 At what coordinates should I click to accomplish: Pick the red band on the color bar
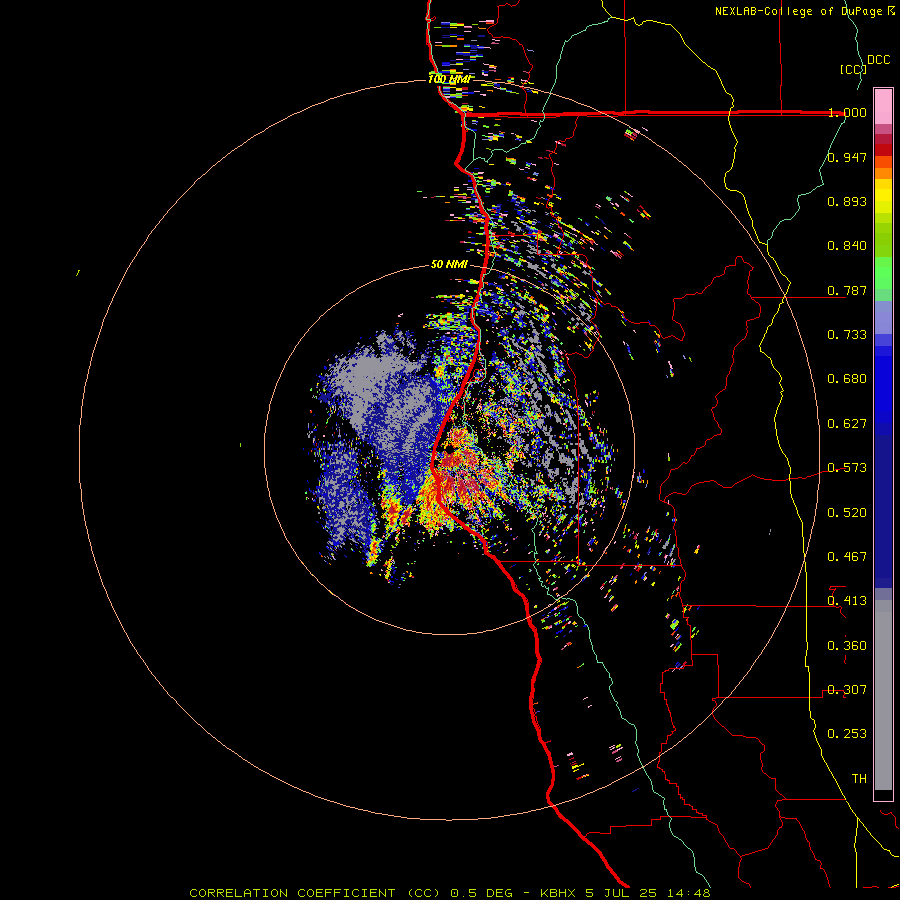[x=883, y=150]
